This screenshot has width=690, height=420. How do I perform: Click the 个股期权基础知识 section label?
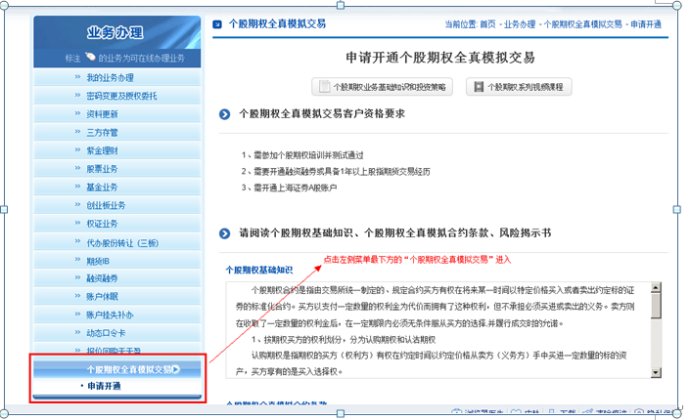tap(259, 270)
